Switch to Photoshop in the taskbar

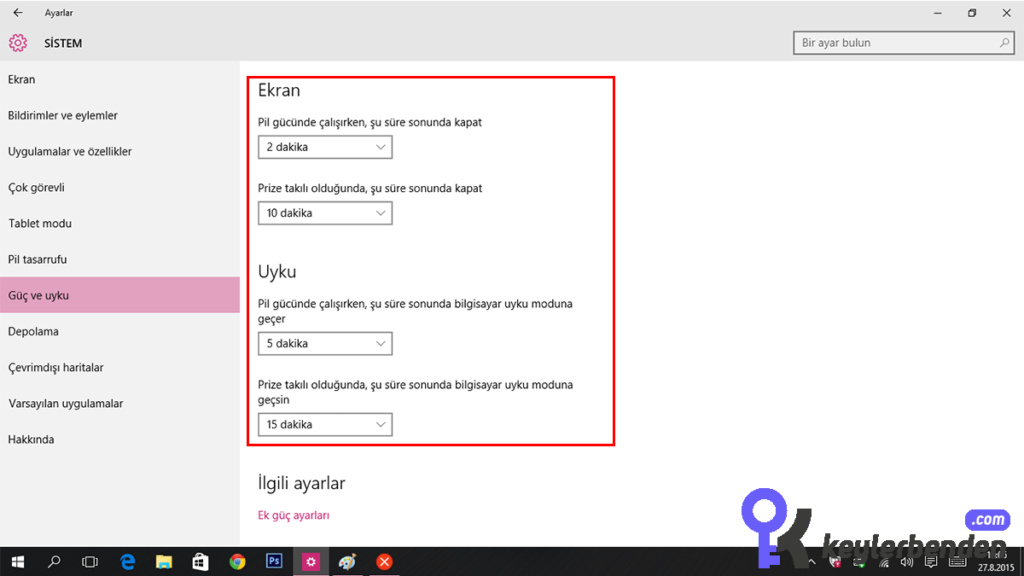[x=274, y=561]
